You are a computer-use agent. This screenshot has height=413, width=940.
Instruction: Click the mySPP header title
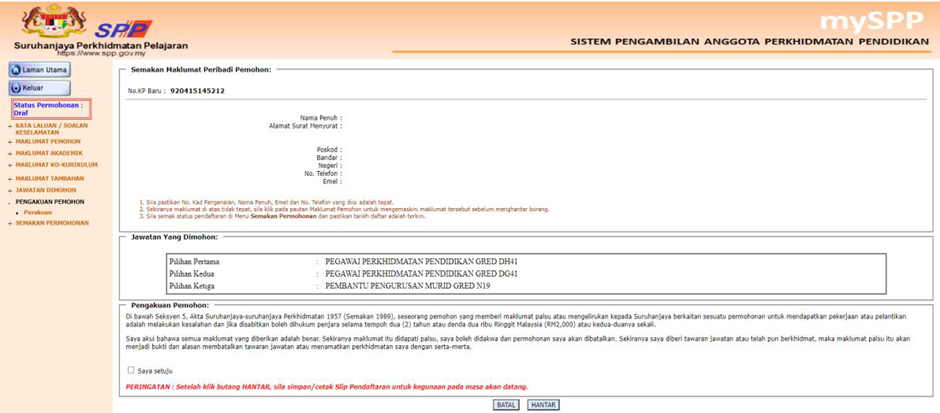click(872, 21)
